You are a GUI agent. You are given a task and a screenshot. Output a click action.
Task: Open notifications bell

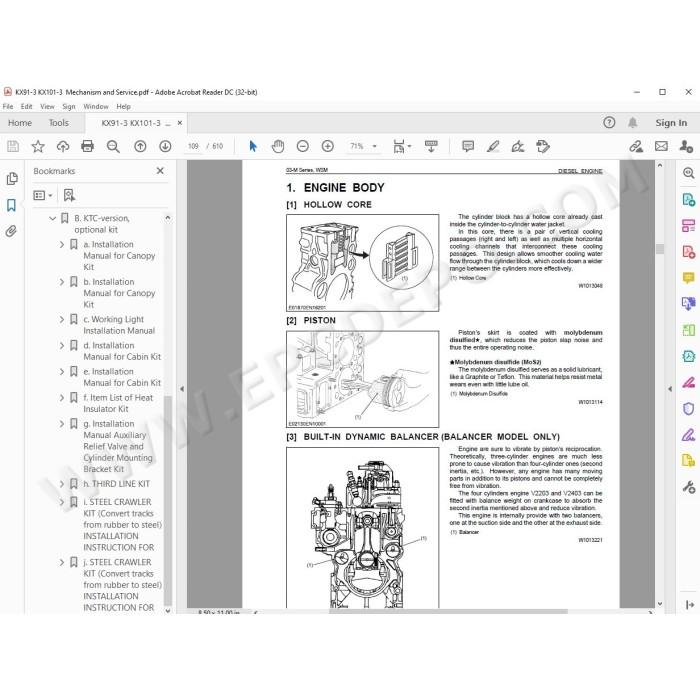click(x=633, y=122)
